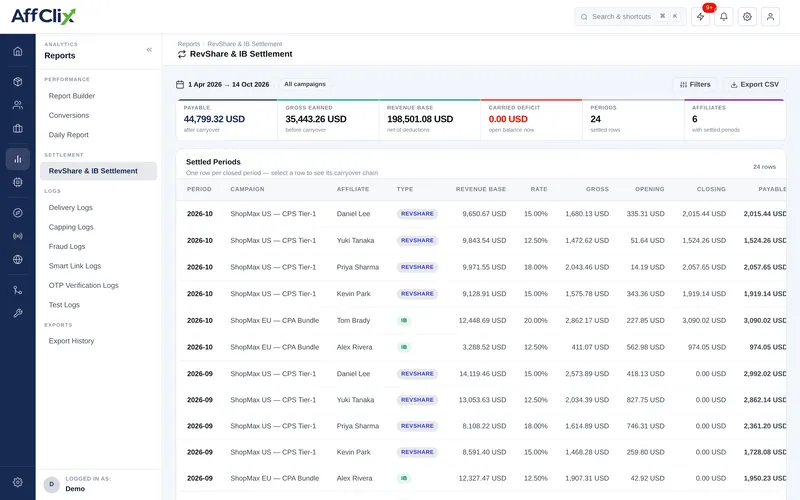Click 20.00% rate cell

click(x=536, y=320)
